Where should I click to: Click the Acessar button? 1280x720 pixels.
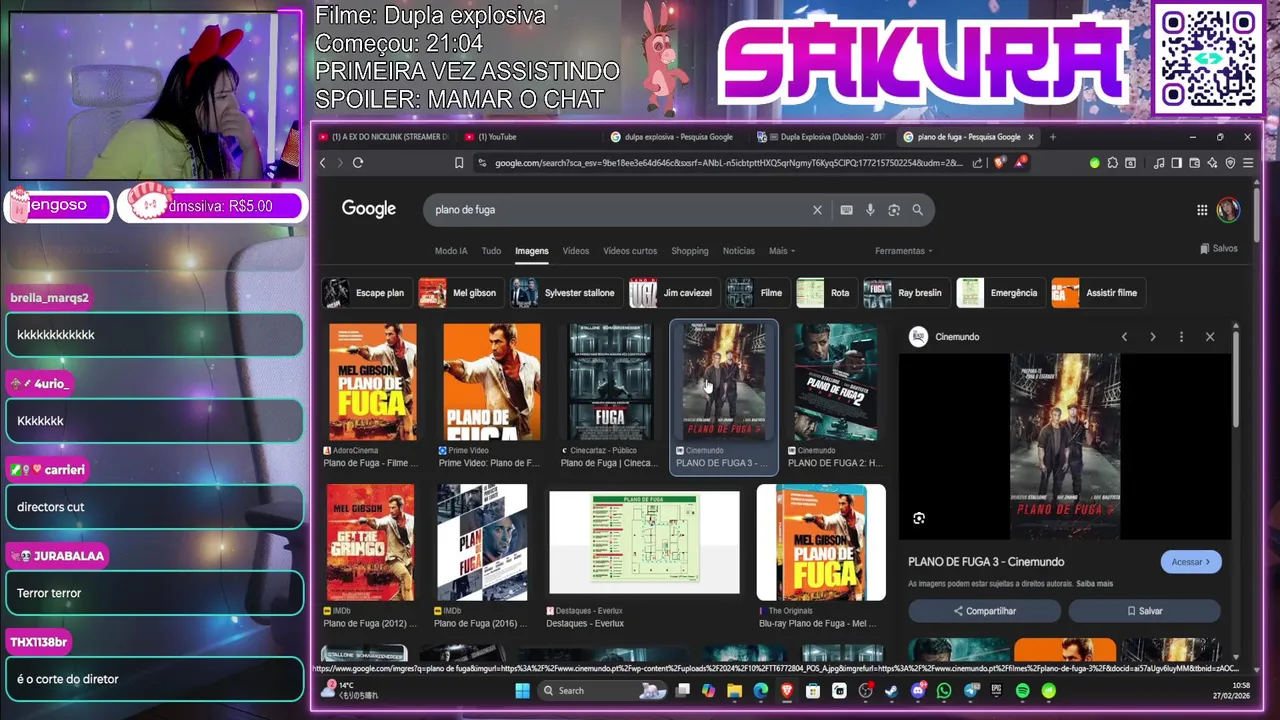1191,562
